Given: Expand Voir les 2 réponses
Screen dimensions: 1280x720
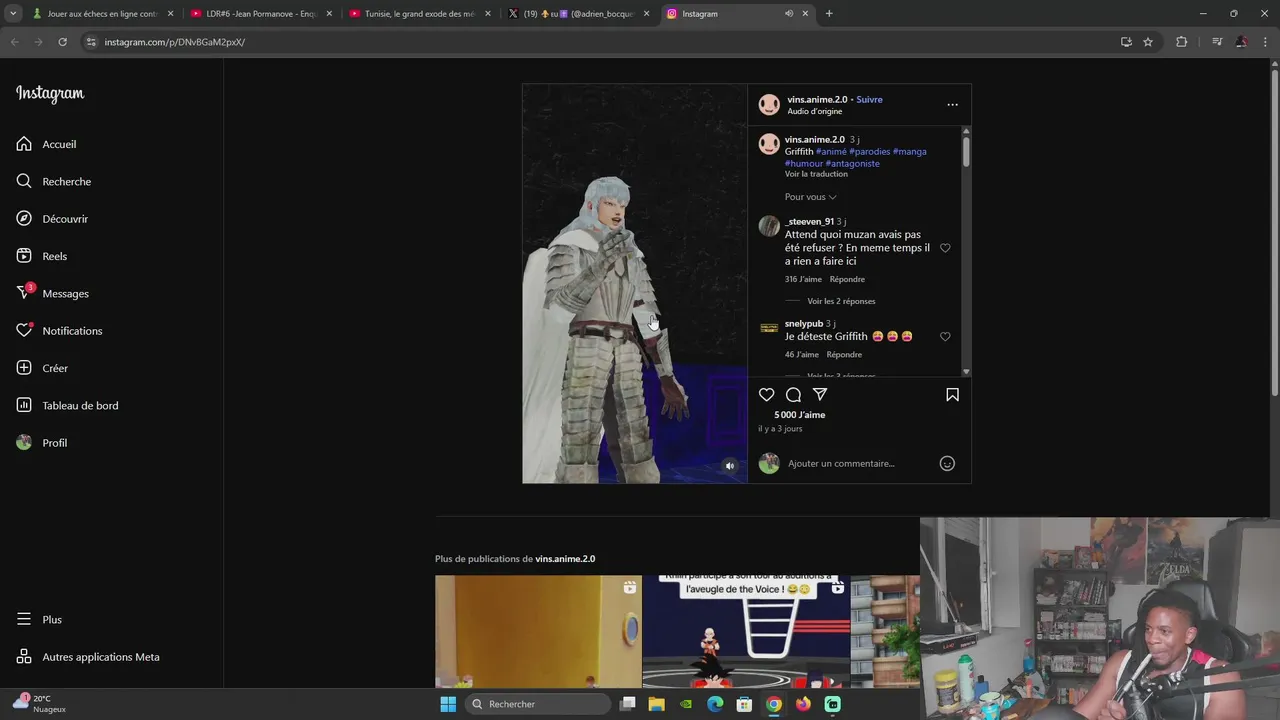Looking at the screenshot, I should 841,301.
